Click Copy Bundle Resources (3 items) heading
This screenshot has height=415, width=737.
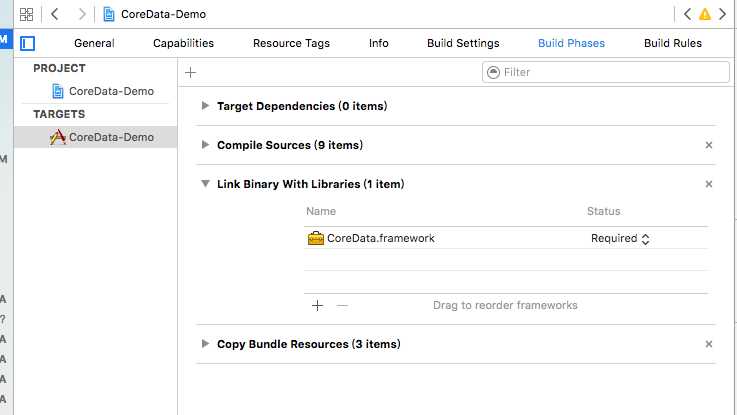(309, 344)
